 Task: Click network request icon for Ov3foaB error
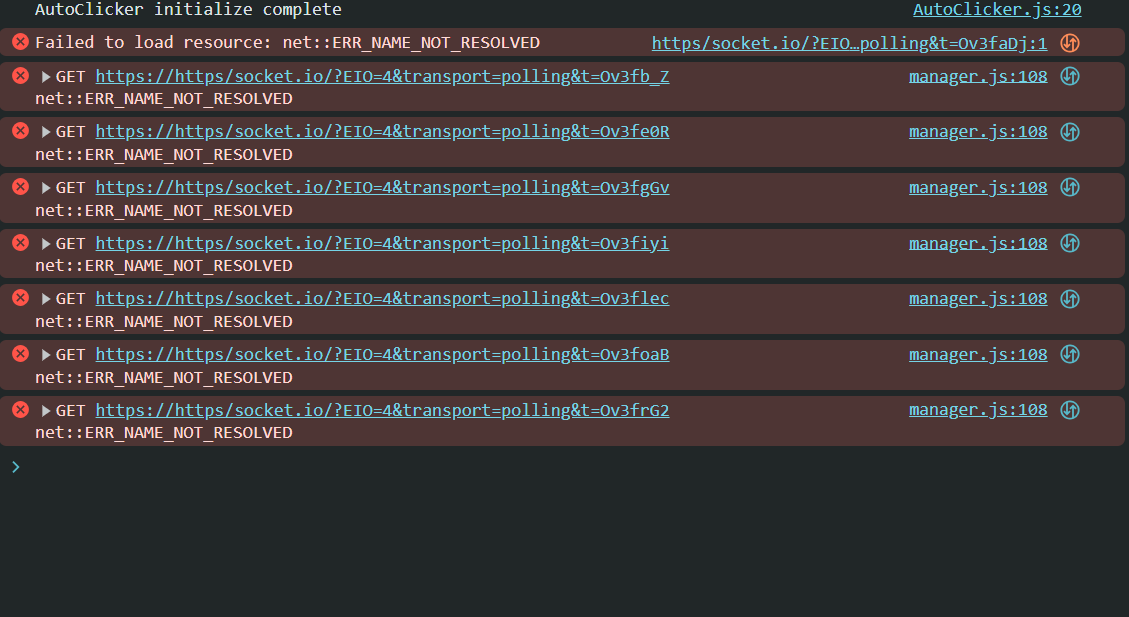tap(1070, 355)
